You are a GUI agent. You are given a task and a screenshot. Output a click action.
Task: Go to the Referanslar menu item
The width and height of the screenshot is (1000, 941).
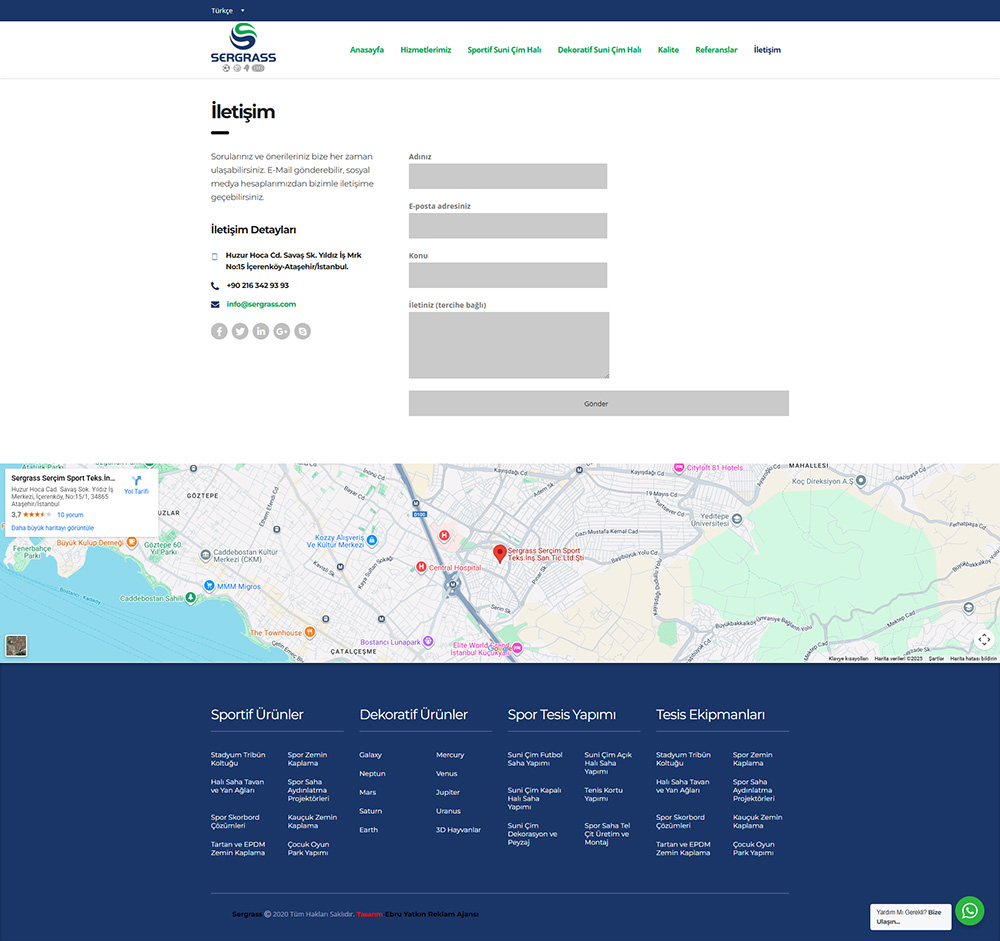[x=716, y=50]
